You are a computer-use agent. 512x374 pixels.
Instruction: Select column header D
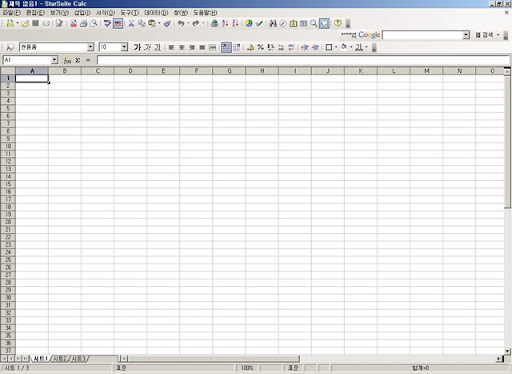130,71
